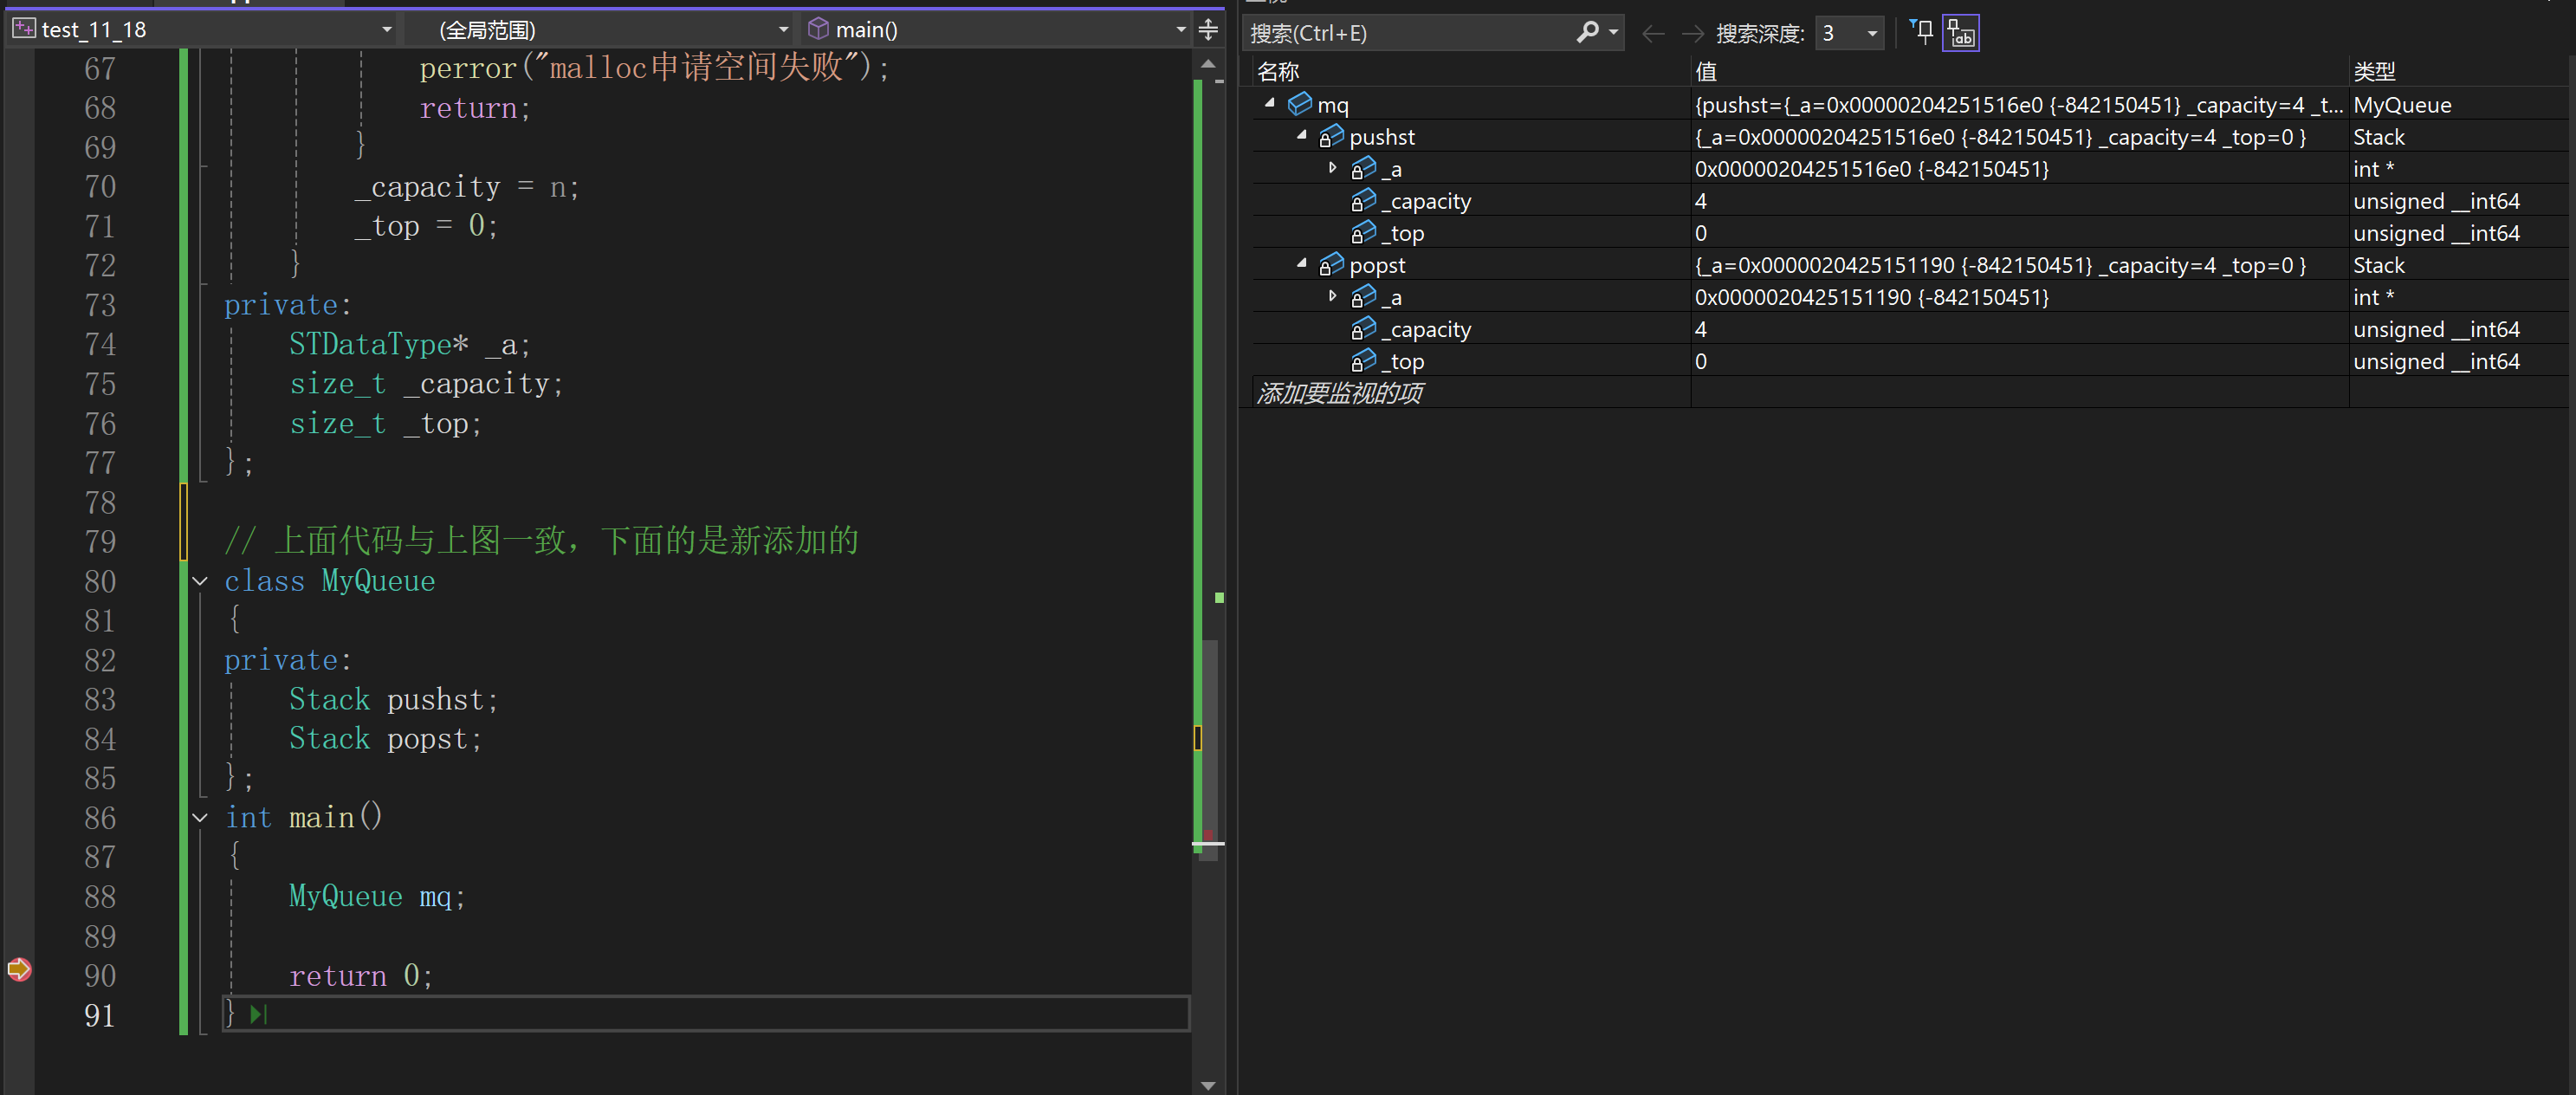
Task: Expand the _a pointer under popst
Action: tap(1332, 296)
